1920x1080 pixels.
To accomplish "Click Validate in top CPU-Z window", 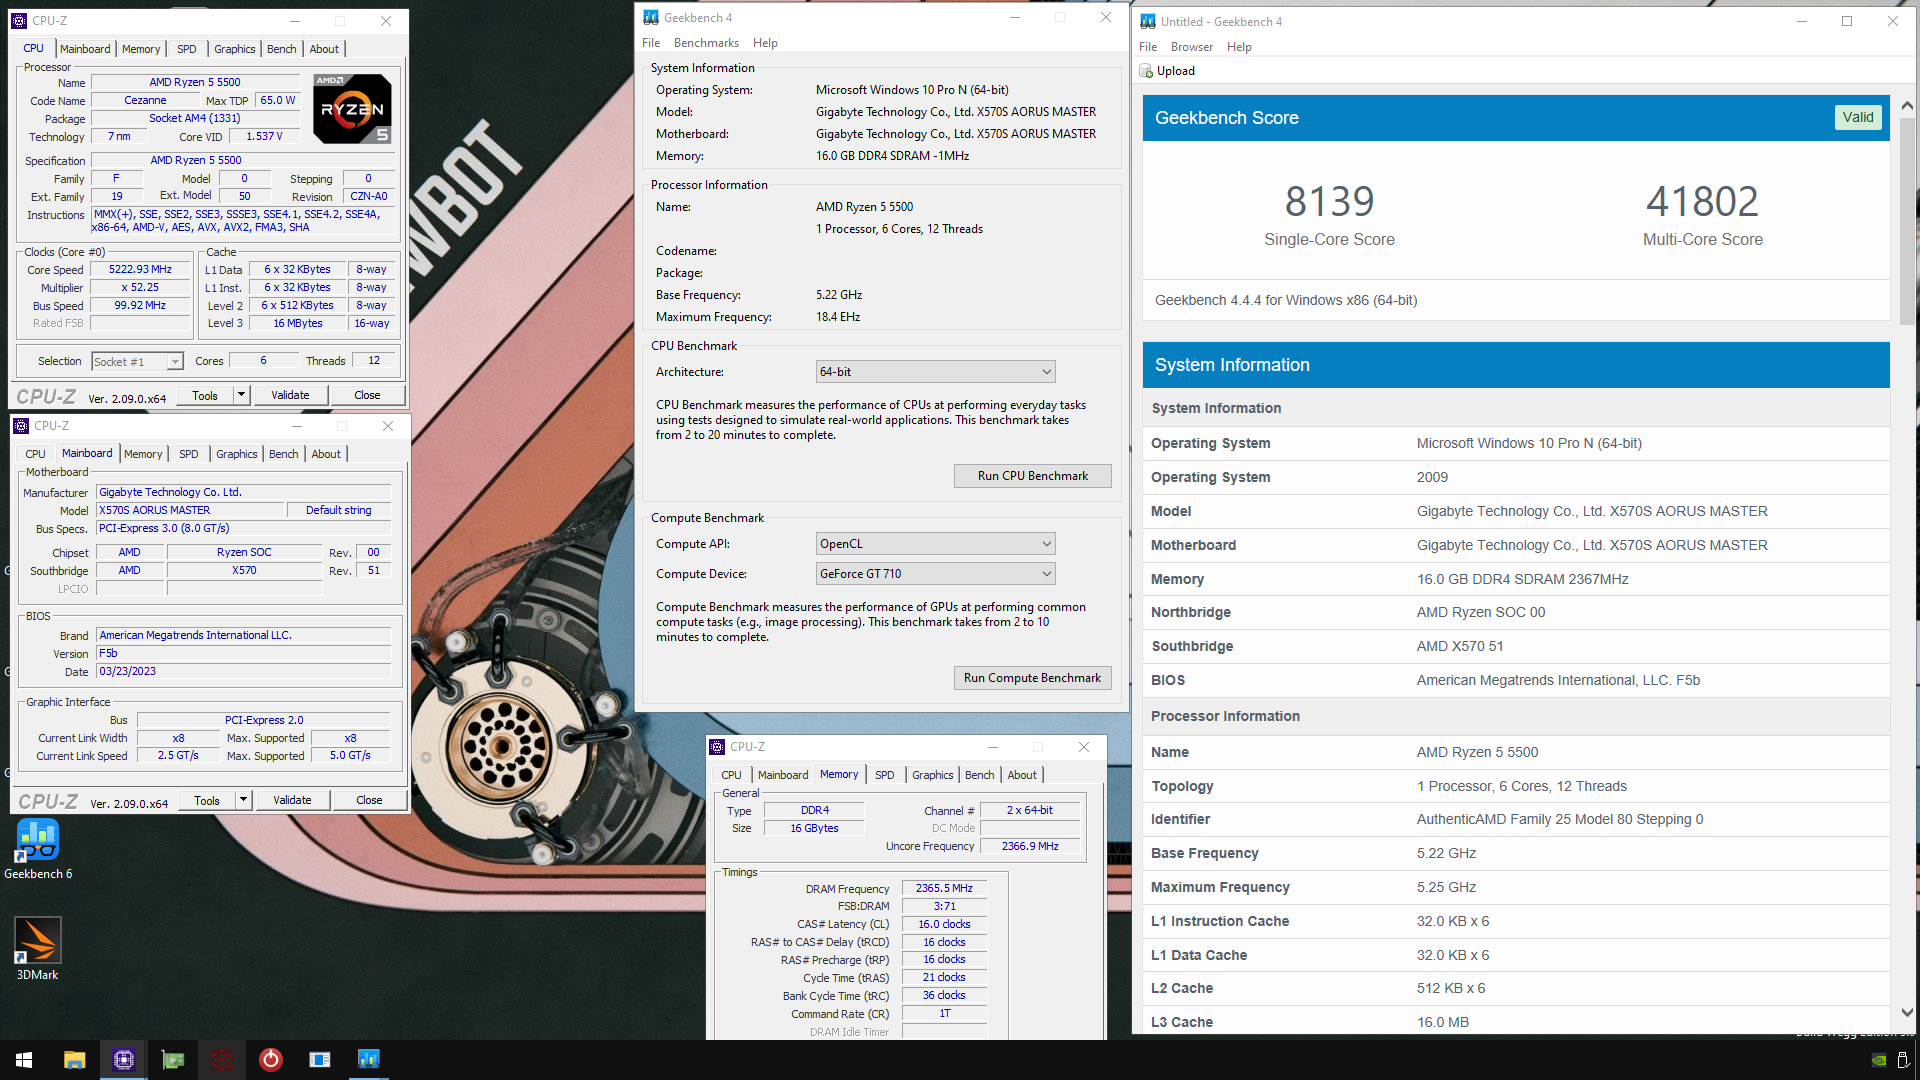I will [290, 396].
